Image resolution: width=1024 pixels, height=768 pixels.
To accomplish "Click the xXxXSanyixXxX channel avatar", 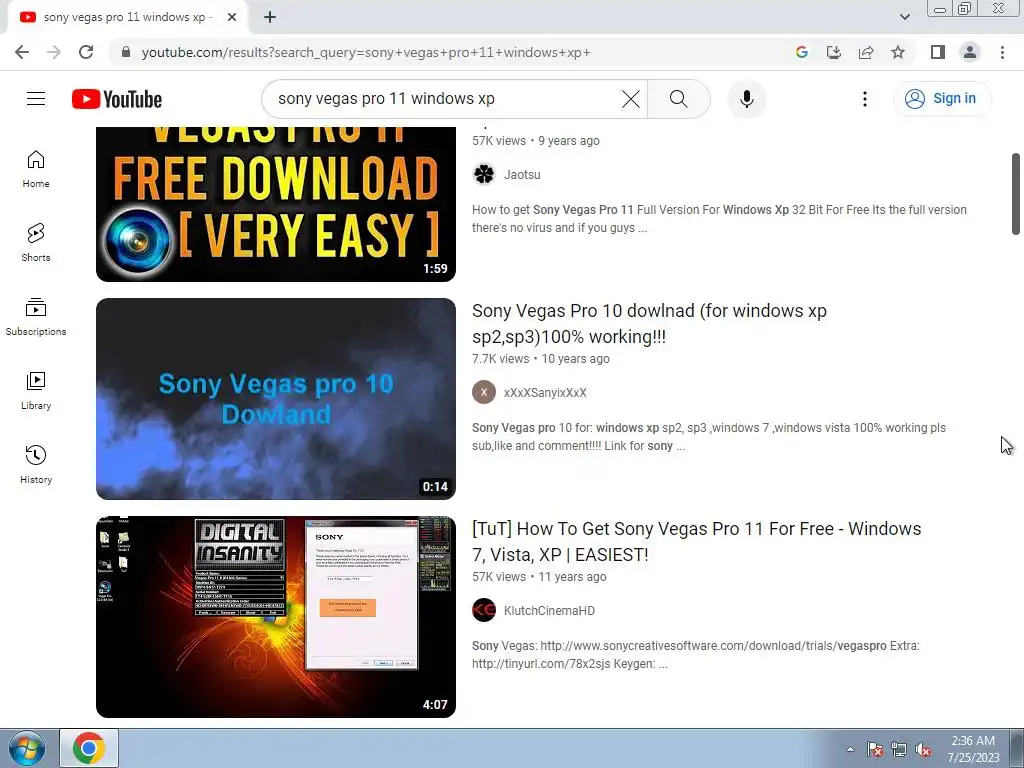I will click(x=484, y=392).
